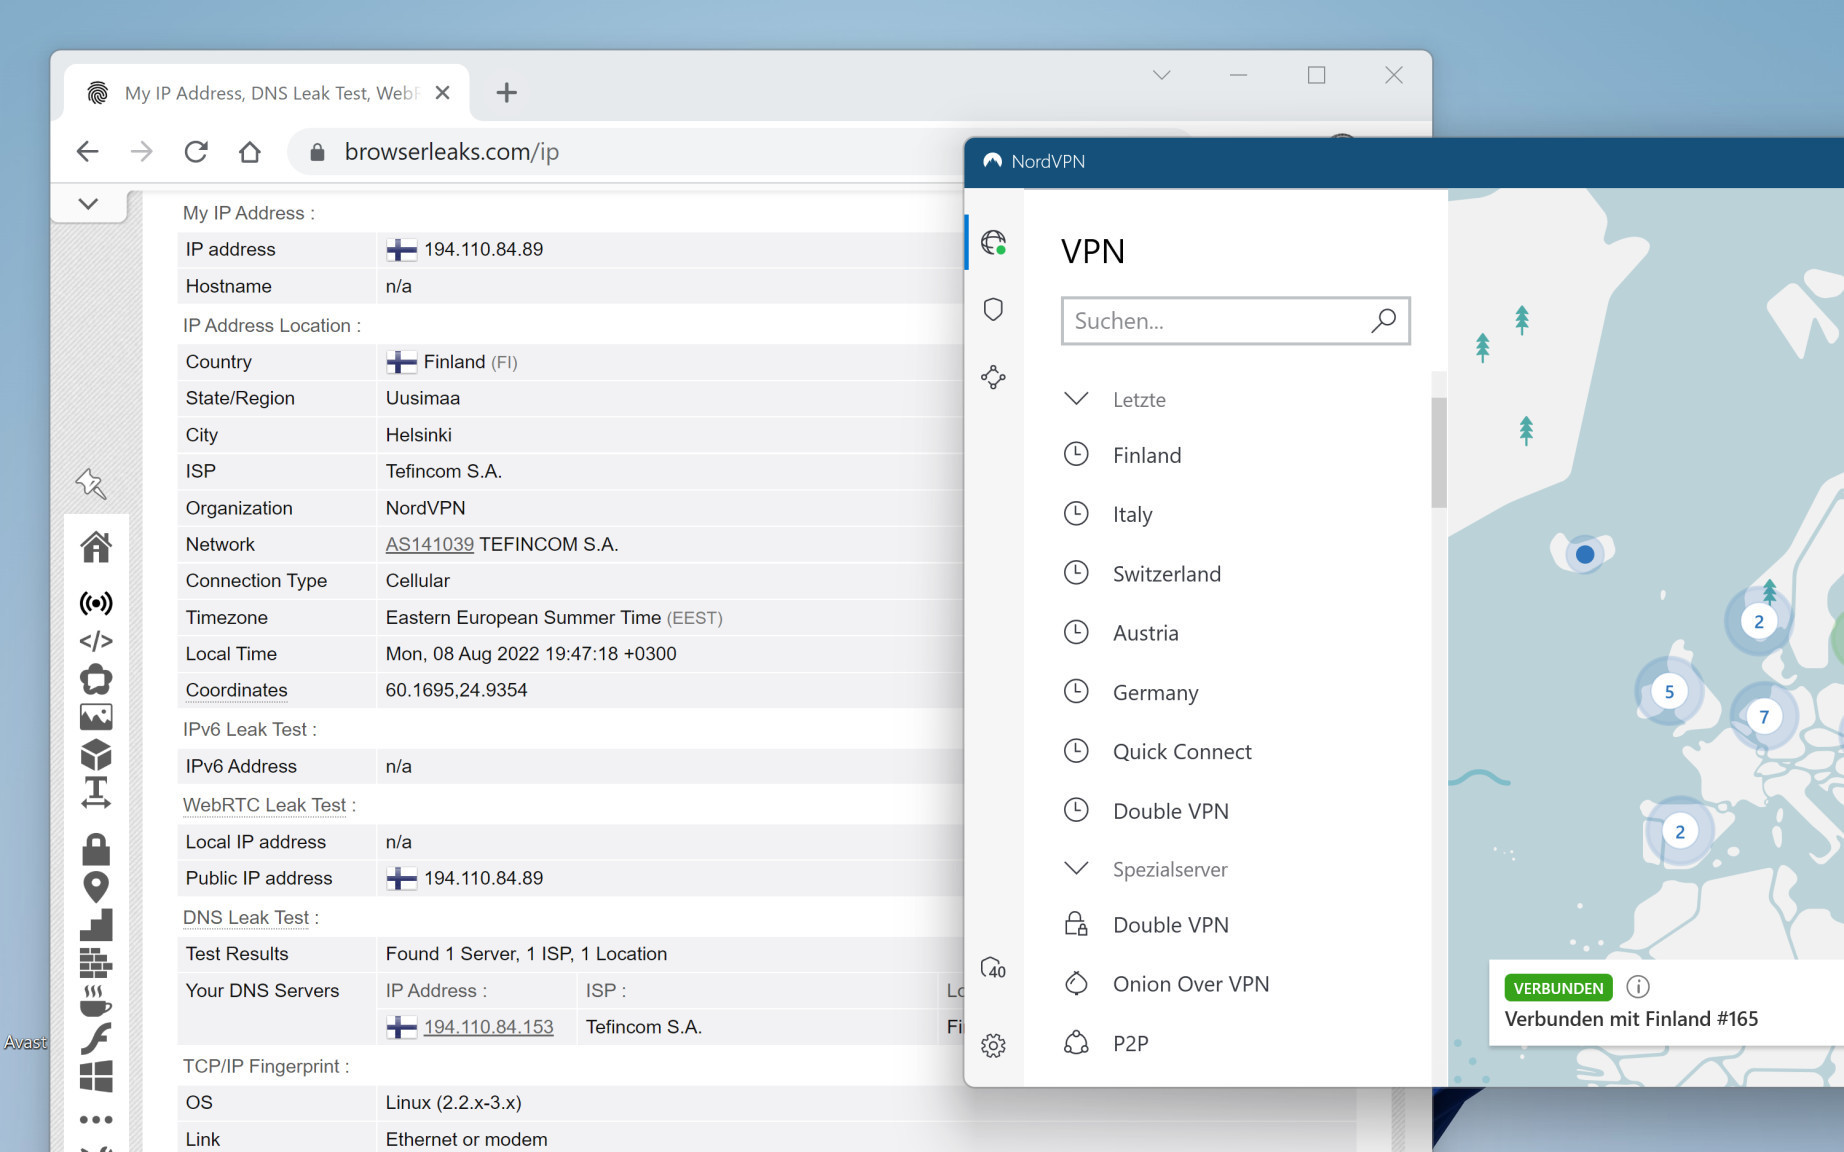Click the pin icon above BrowserLeaks sidebar
The image size is (1844, 1152).
91,484
